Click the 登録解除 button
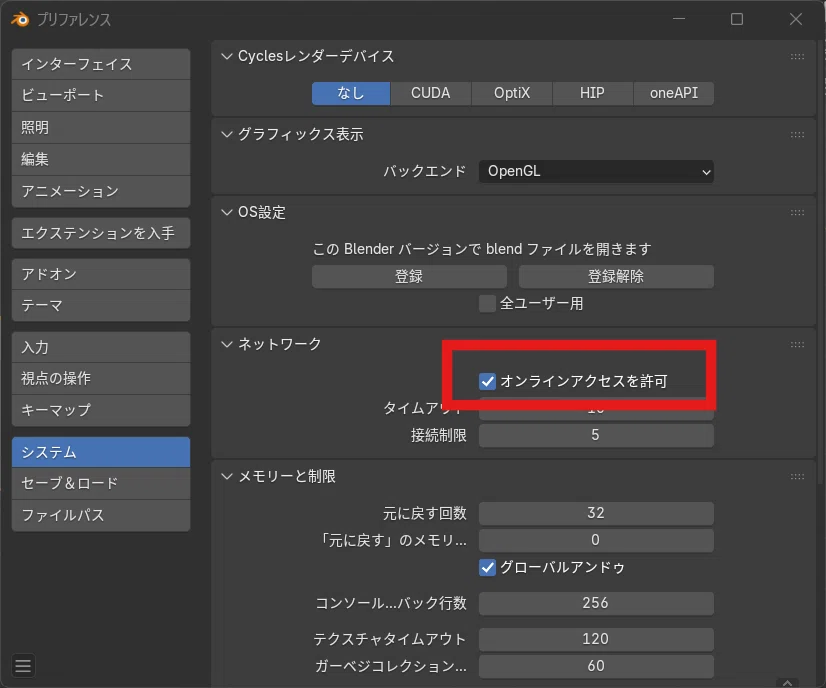The image size is (826, 688). click(x=616, y=277)
